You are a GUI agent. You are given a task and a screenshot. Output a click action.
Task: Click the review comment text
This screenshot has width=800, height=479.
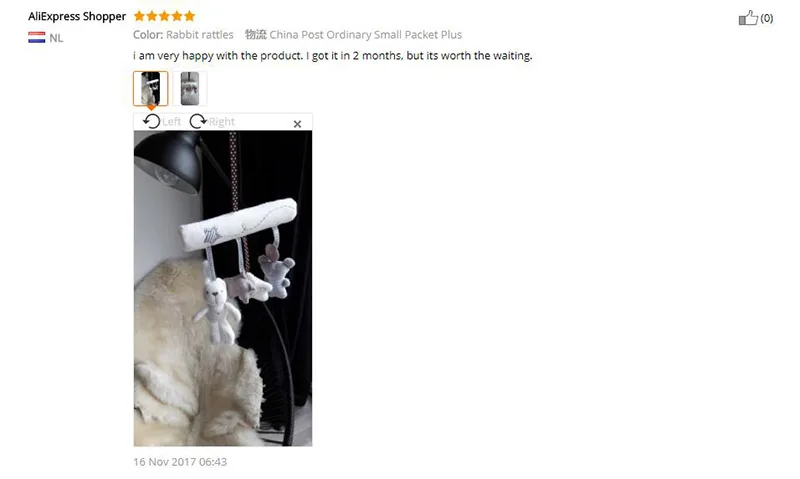tap(333, 56)
